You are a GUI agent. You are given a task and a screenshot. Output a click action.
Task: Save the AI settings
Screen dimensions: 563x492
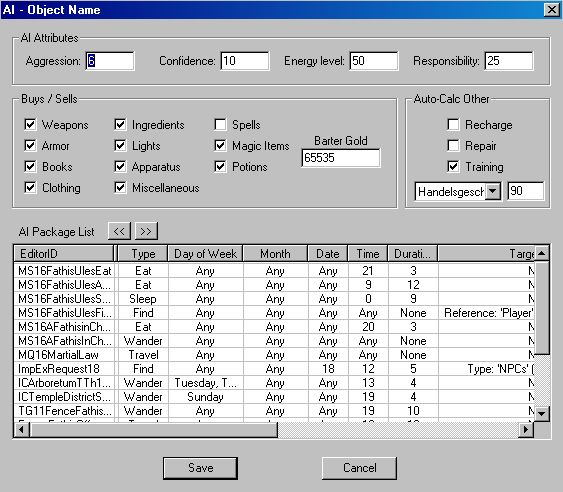(200, 468)
